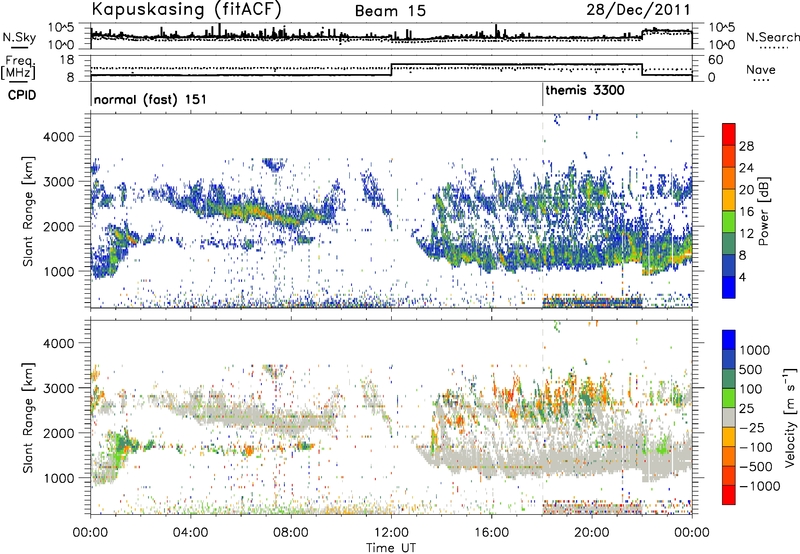Click the "-100" velocity colorbar tick
The height and width of the screenshot is (554, 800).
click(x=756, y=447)
